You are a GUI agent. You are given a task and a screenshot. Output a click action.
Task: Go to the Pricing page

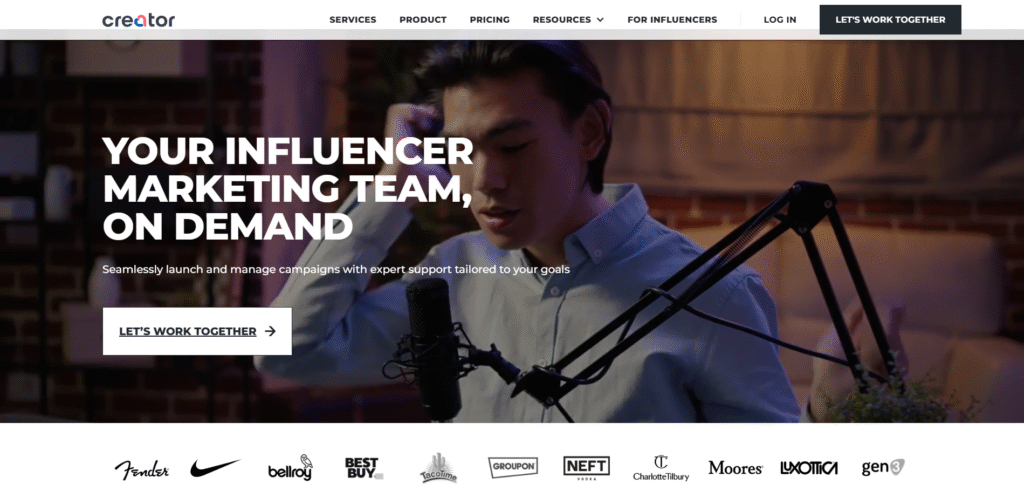point(490,20)
